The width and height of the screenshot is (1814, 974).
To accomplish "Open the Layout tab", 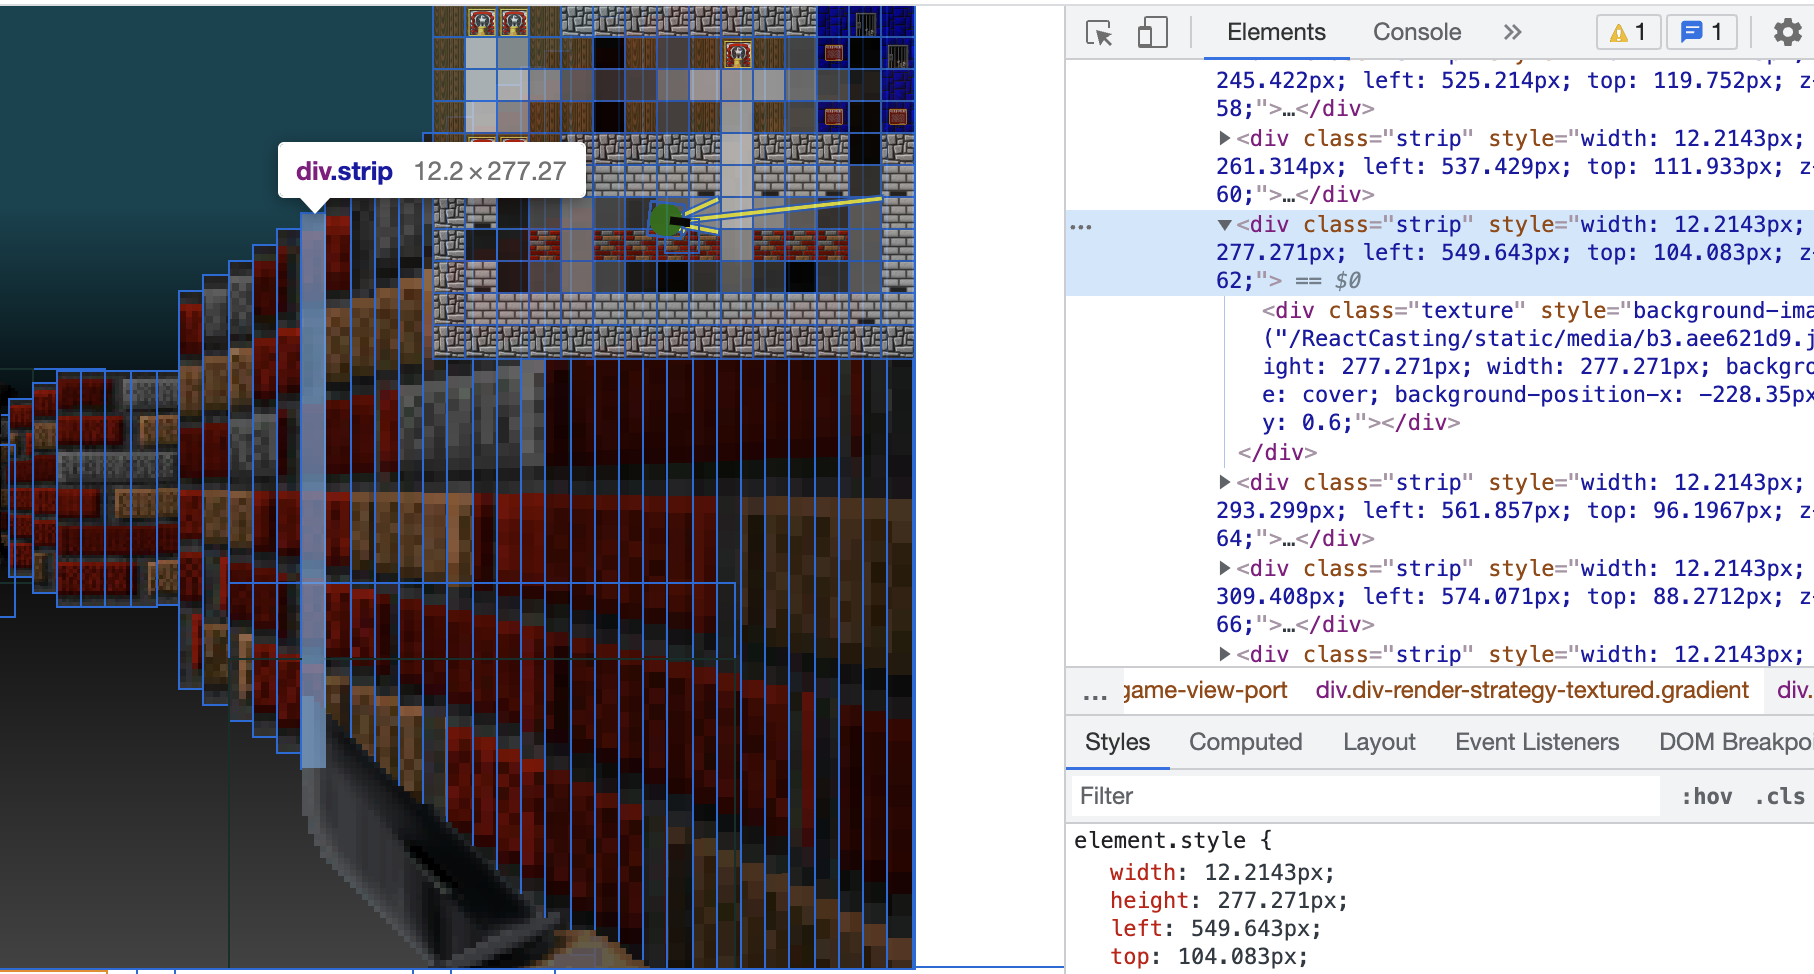I will pyautogui.click(x=1379, y=742).
